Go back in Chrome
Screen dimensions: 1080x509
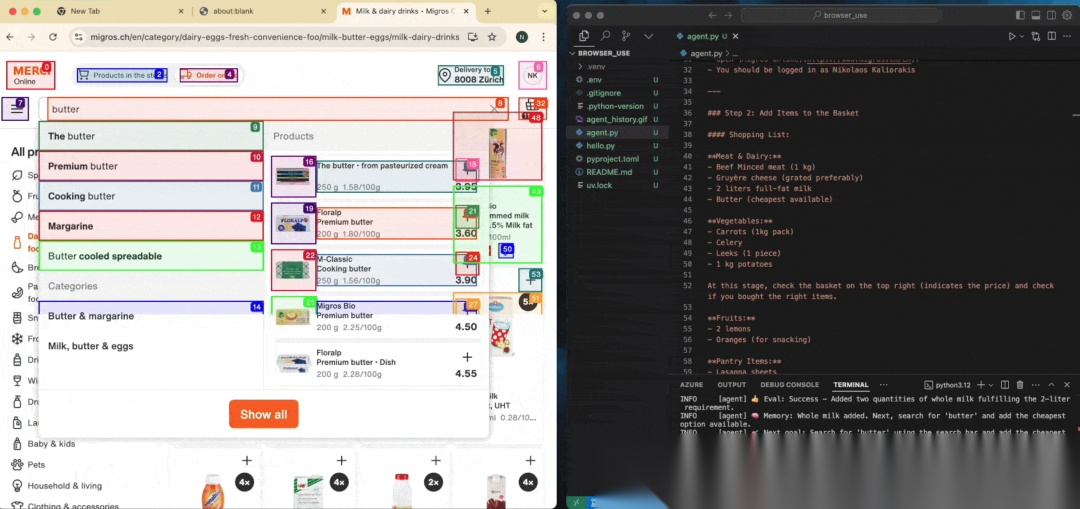tap(10, 37)
